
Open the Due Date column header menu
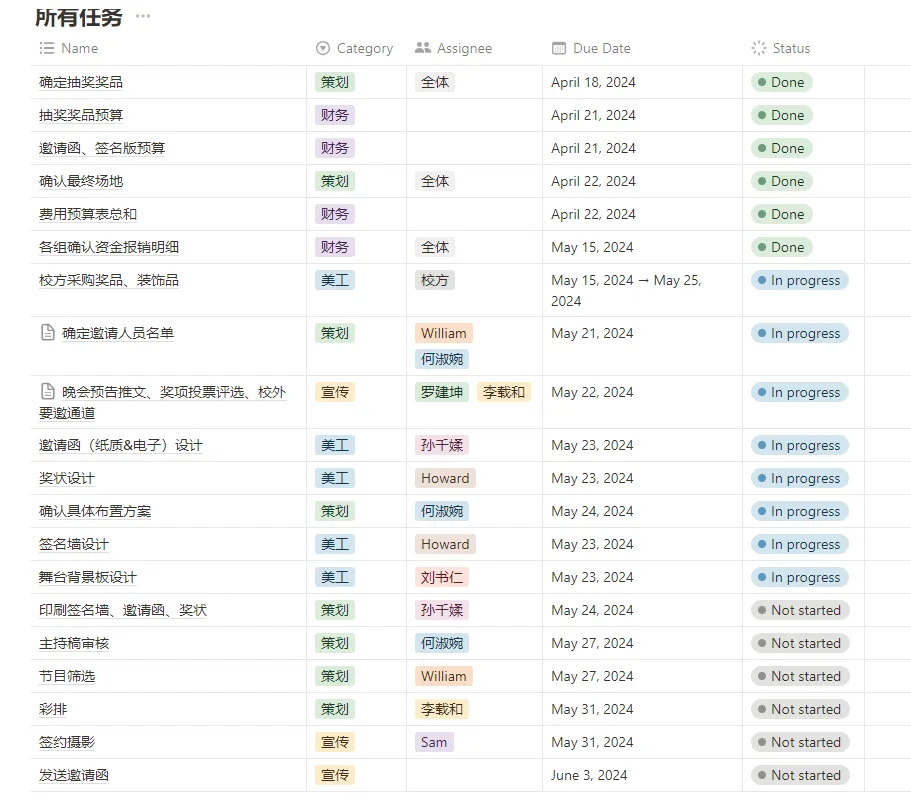(x=601, y=48)
